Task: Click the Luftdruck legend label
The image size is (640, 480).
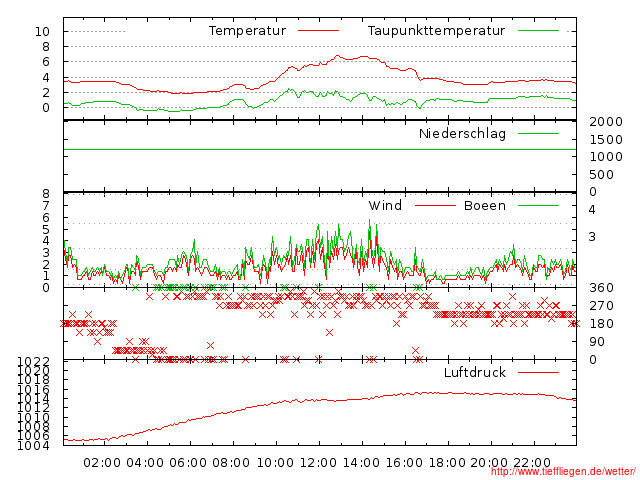Action: tap(475, 373)
